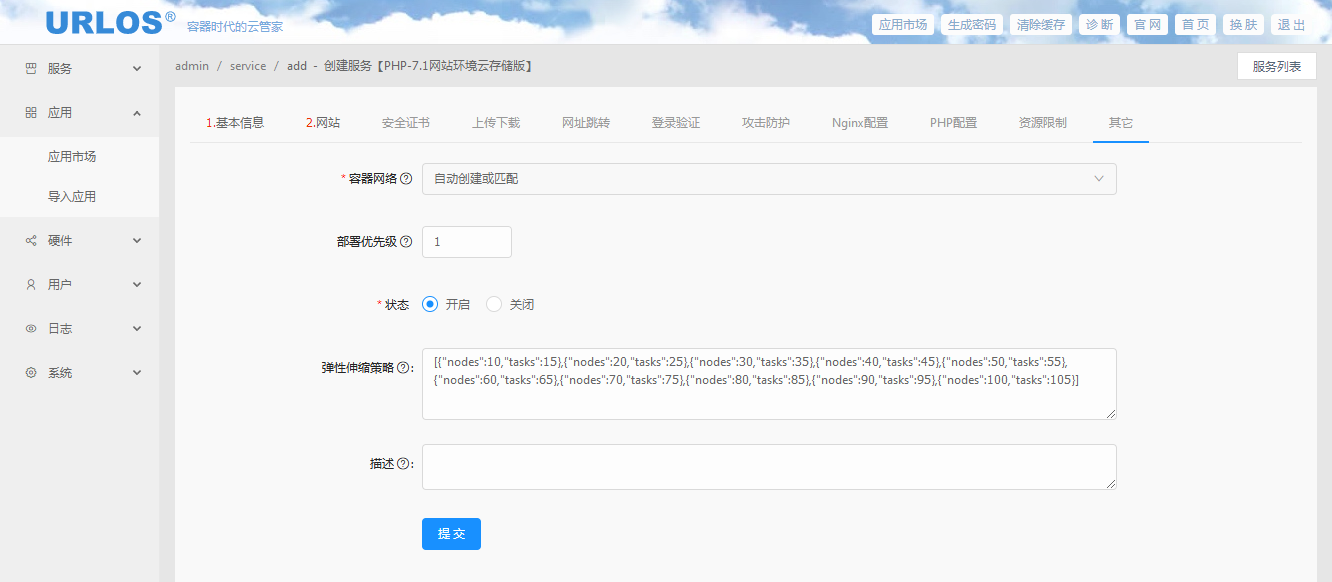Click the 部署优先级 input field
Image resolution: width=1332 pixels, height=582 pixels.
coord(466,242)
